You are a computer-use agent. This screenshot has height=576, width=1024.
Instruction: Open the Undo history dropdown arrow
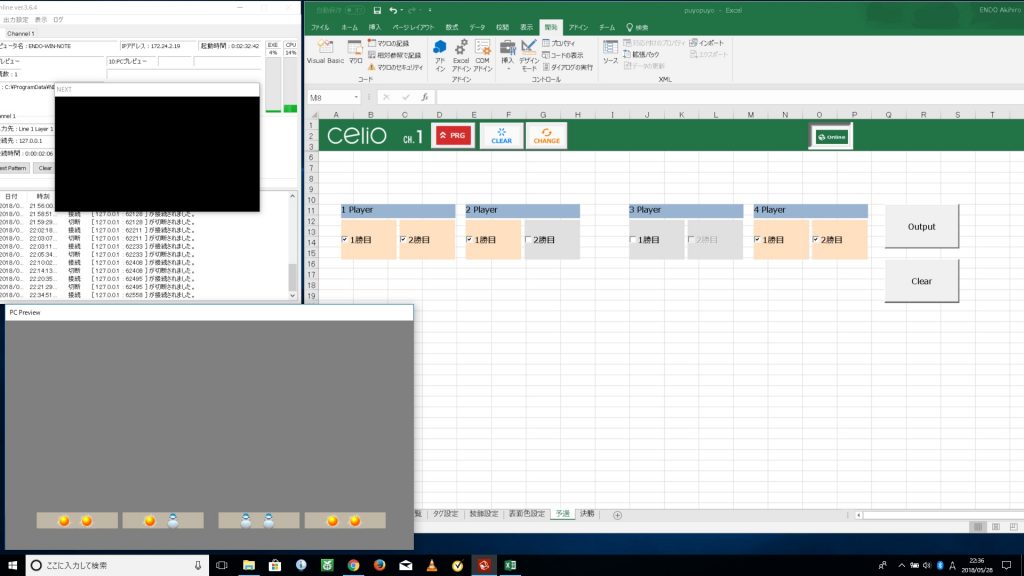(x=402, y=10)
